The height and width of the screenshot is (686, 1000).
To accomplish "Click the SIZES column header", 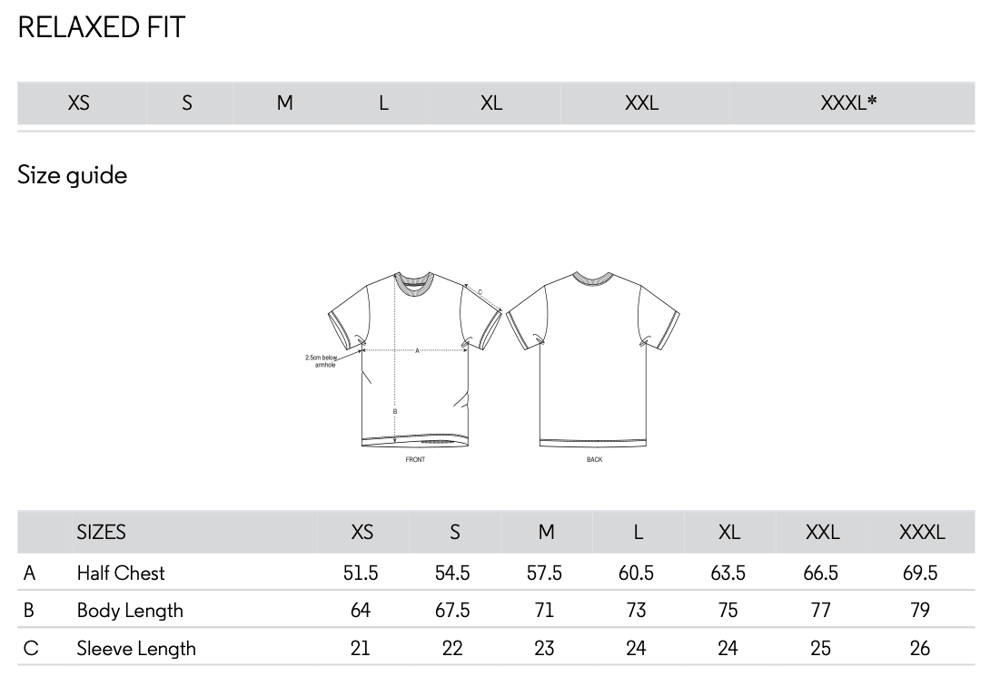I will point(101,532).
